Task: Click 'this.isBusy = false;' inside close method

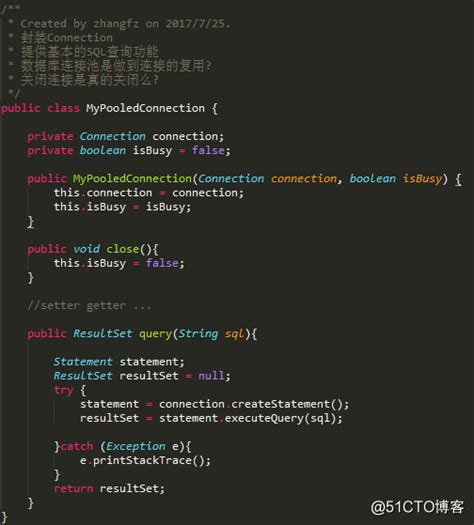Action: [119, 263]
